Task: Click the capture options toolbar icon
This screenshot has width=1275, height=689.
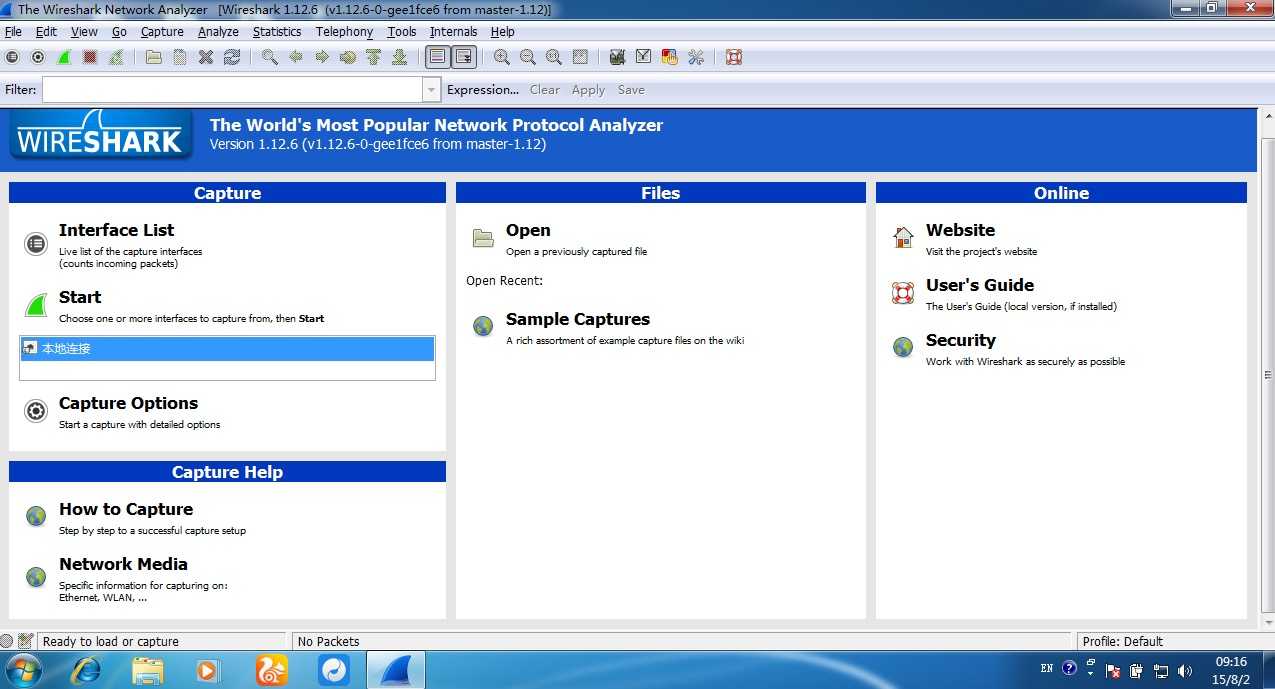Action: point(38,57)
